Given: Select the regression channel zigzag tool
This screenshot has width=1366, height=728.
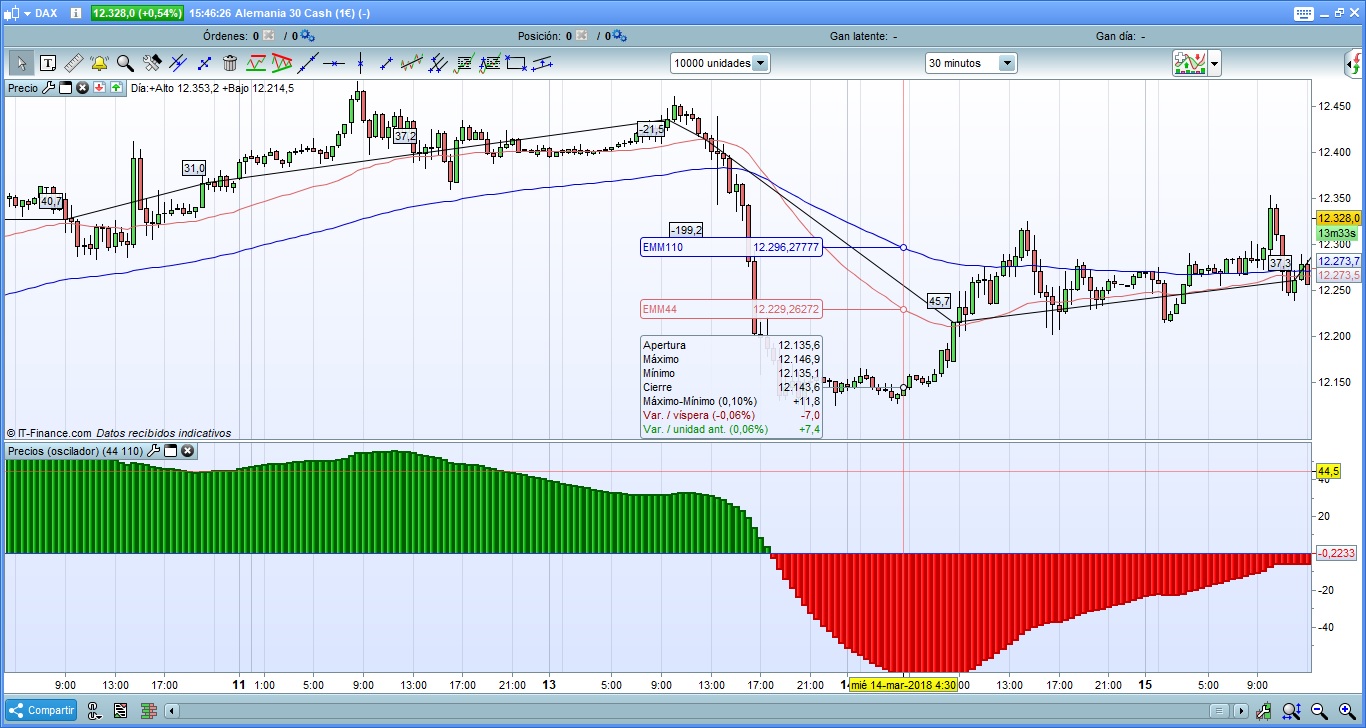Looking at the screenshot, I should point(412,63).
